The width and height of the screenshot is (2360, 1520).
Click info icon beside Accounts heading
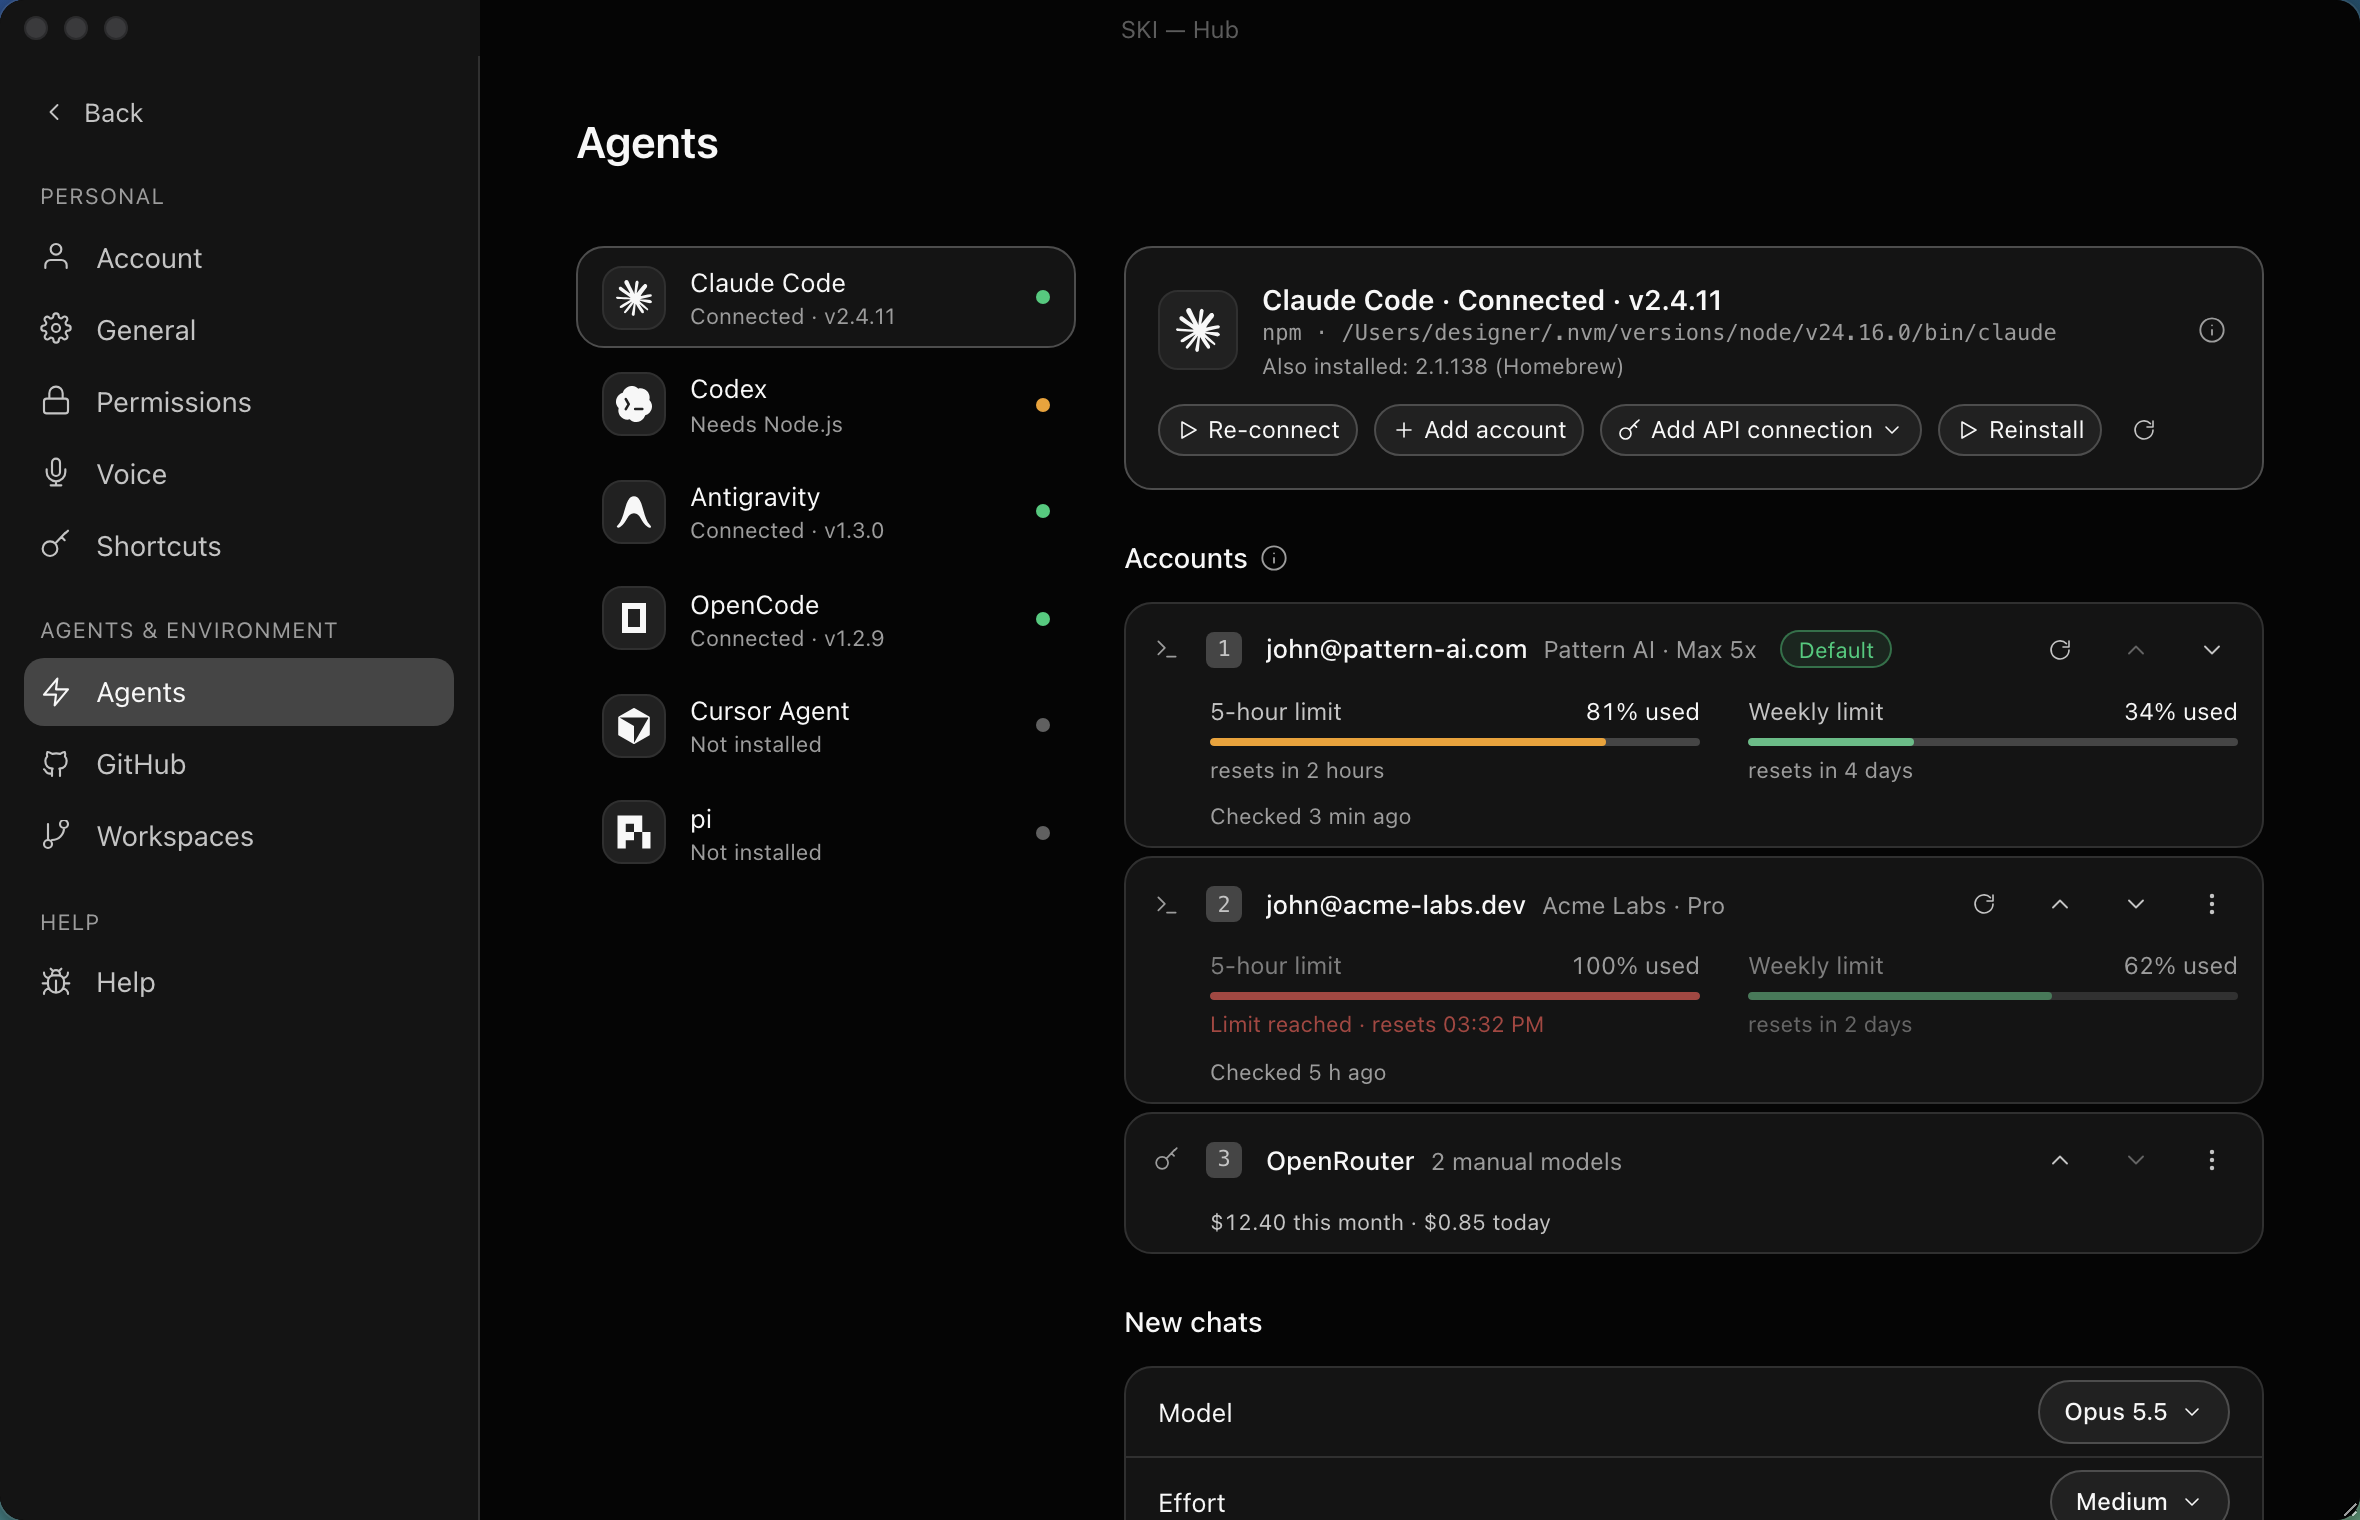pyautogui.click(x=1274, y=558)
